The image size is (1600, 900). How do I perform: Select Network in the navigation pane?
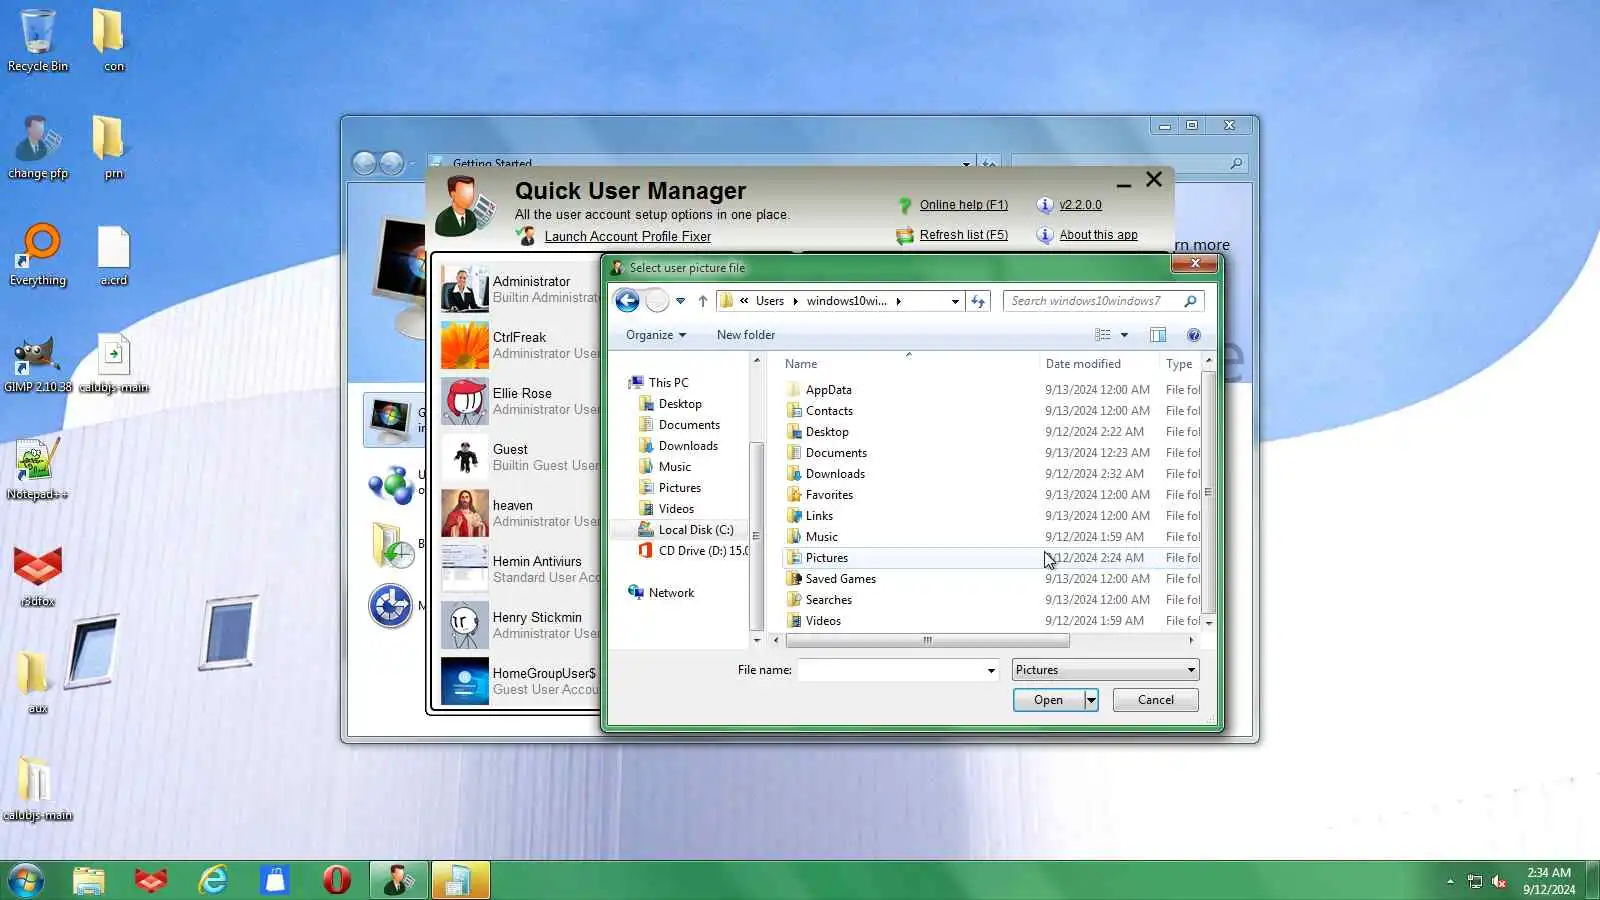pyautogui.click(x=671, y=593)
